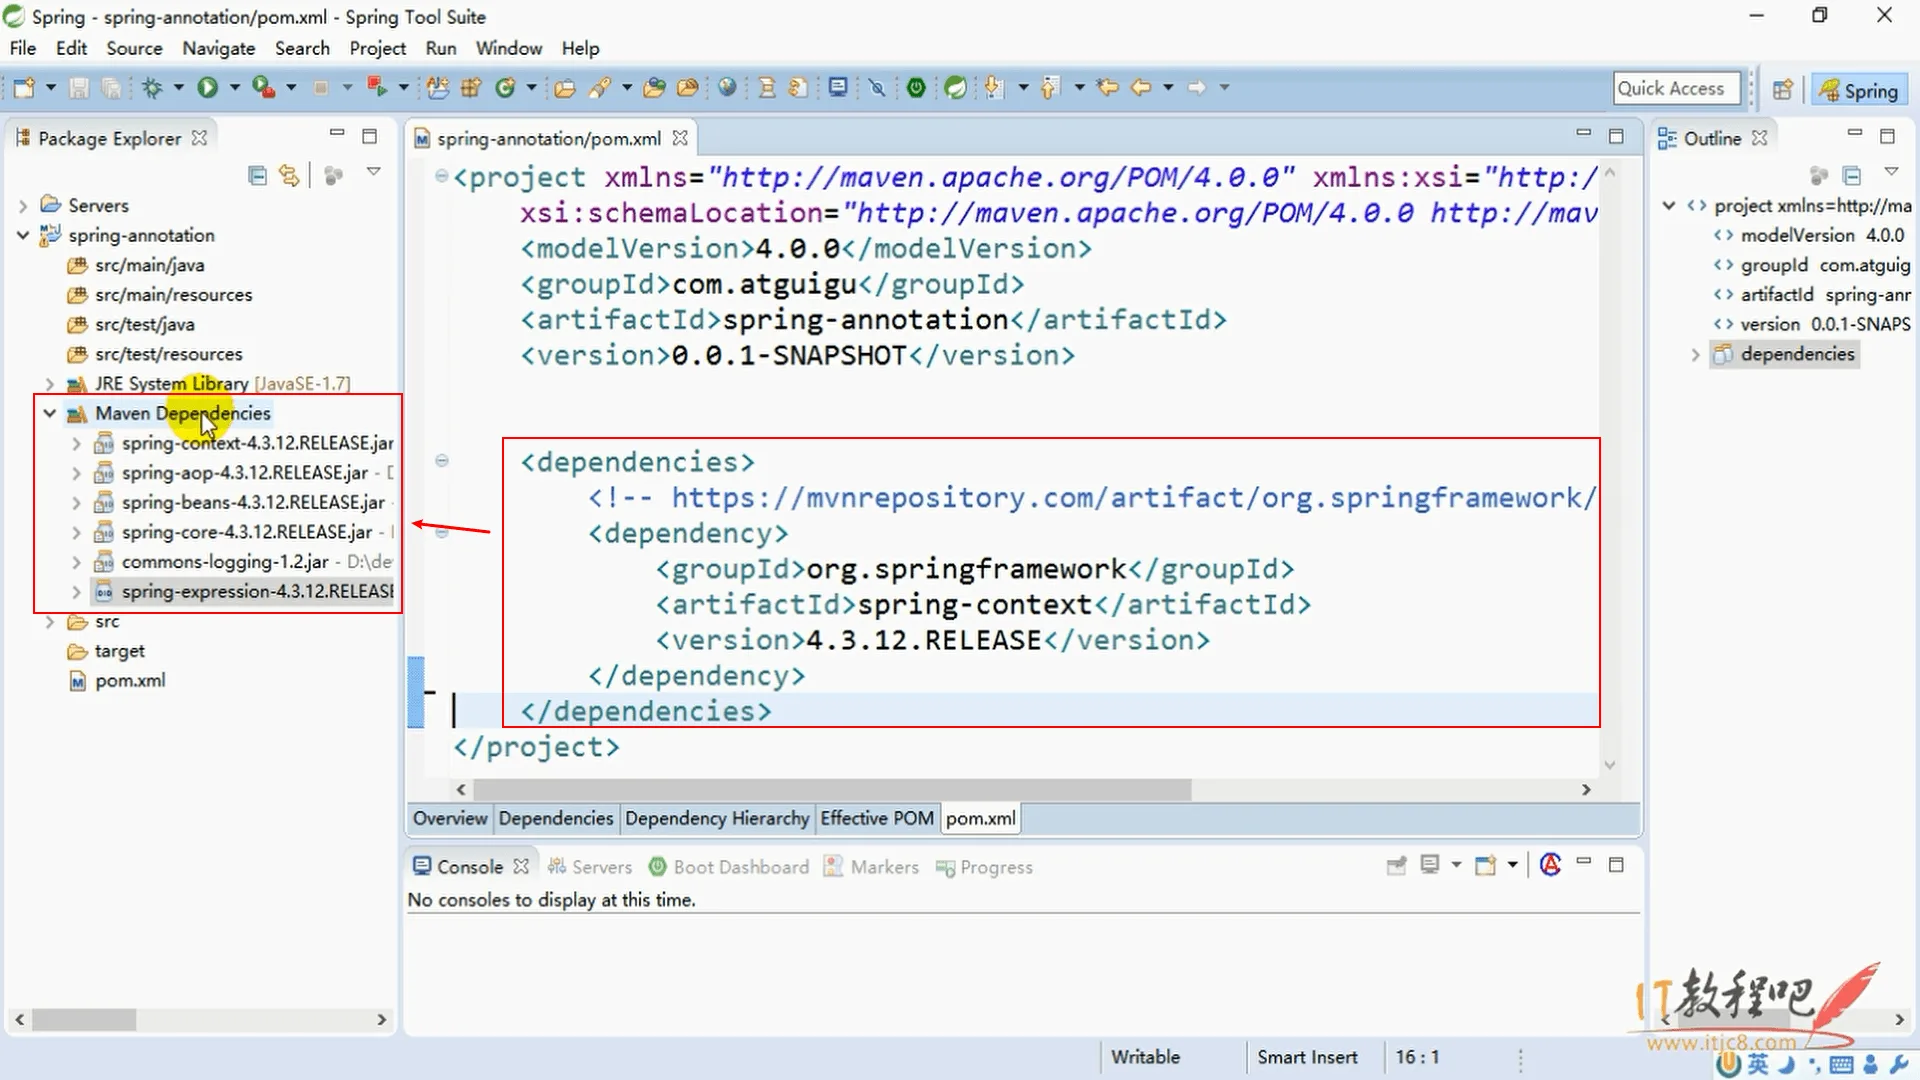Click the Quick Access search field
1920x1080 pixels.
(x=1676, y=88)
